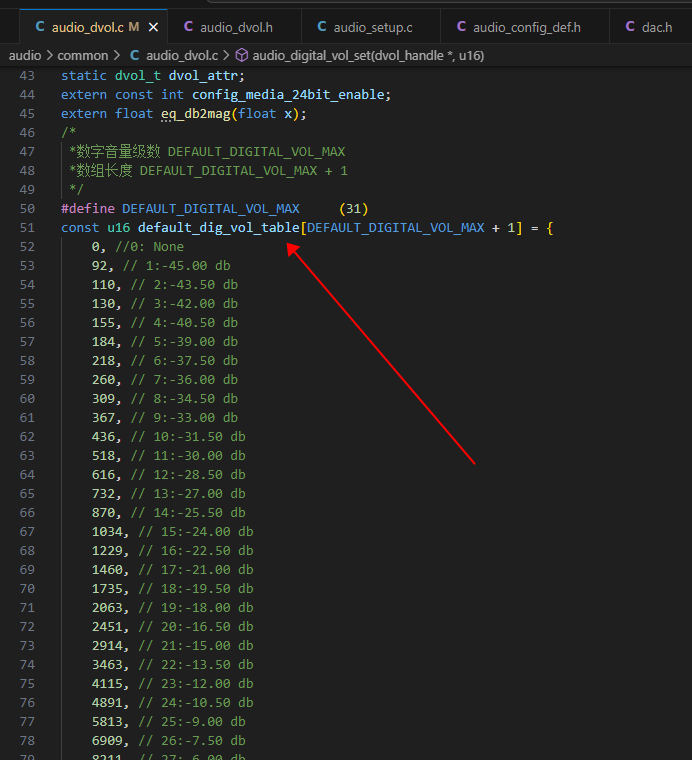The image size is (692, 760).
Task: Select the 'audio' breadcrumb folder
Action: (x=25, y=56)
